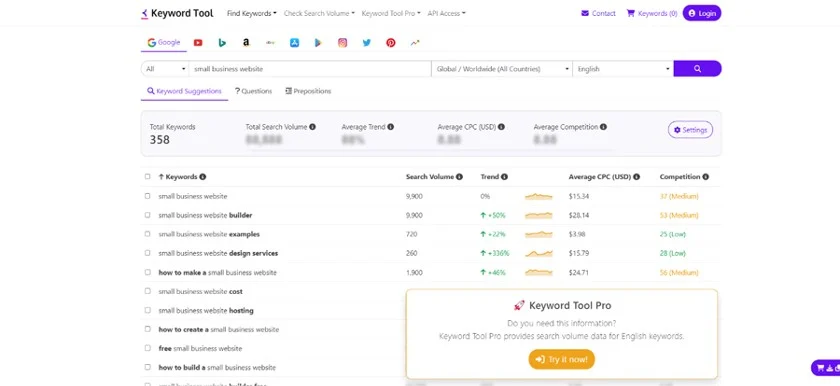
Task: Click the 9,900 volume for 'small business website'
Action: [x=414, y=196]
